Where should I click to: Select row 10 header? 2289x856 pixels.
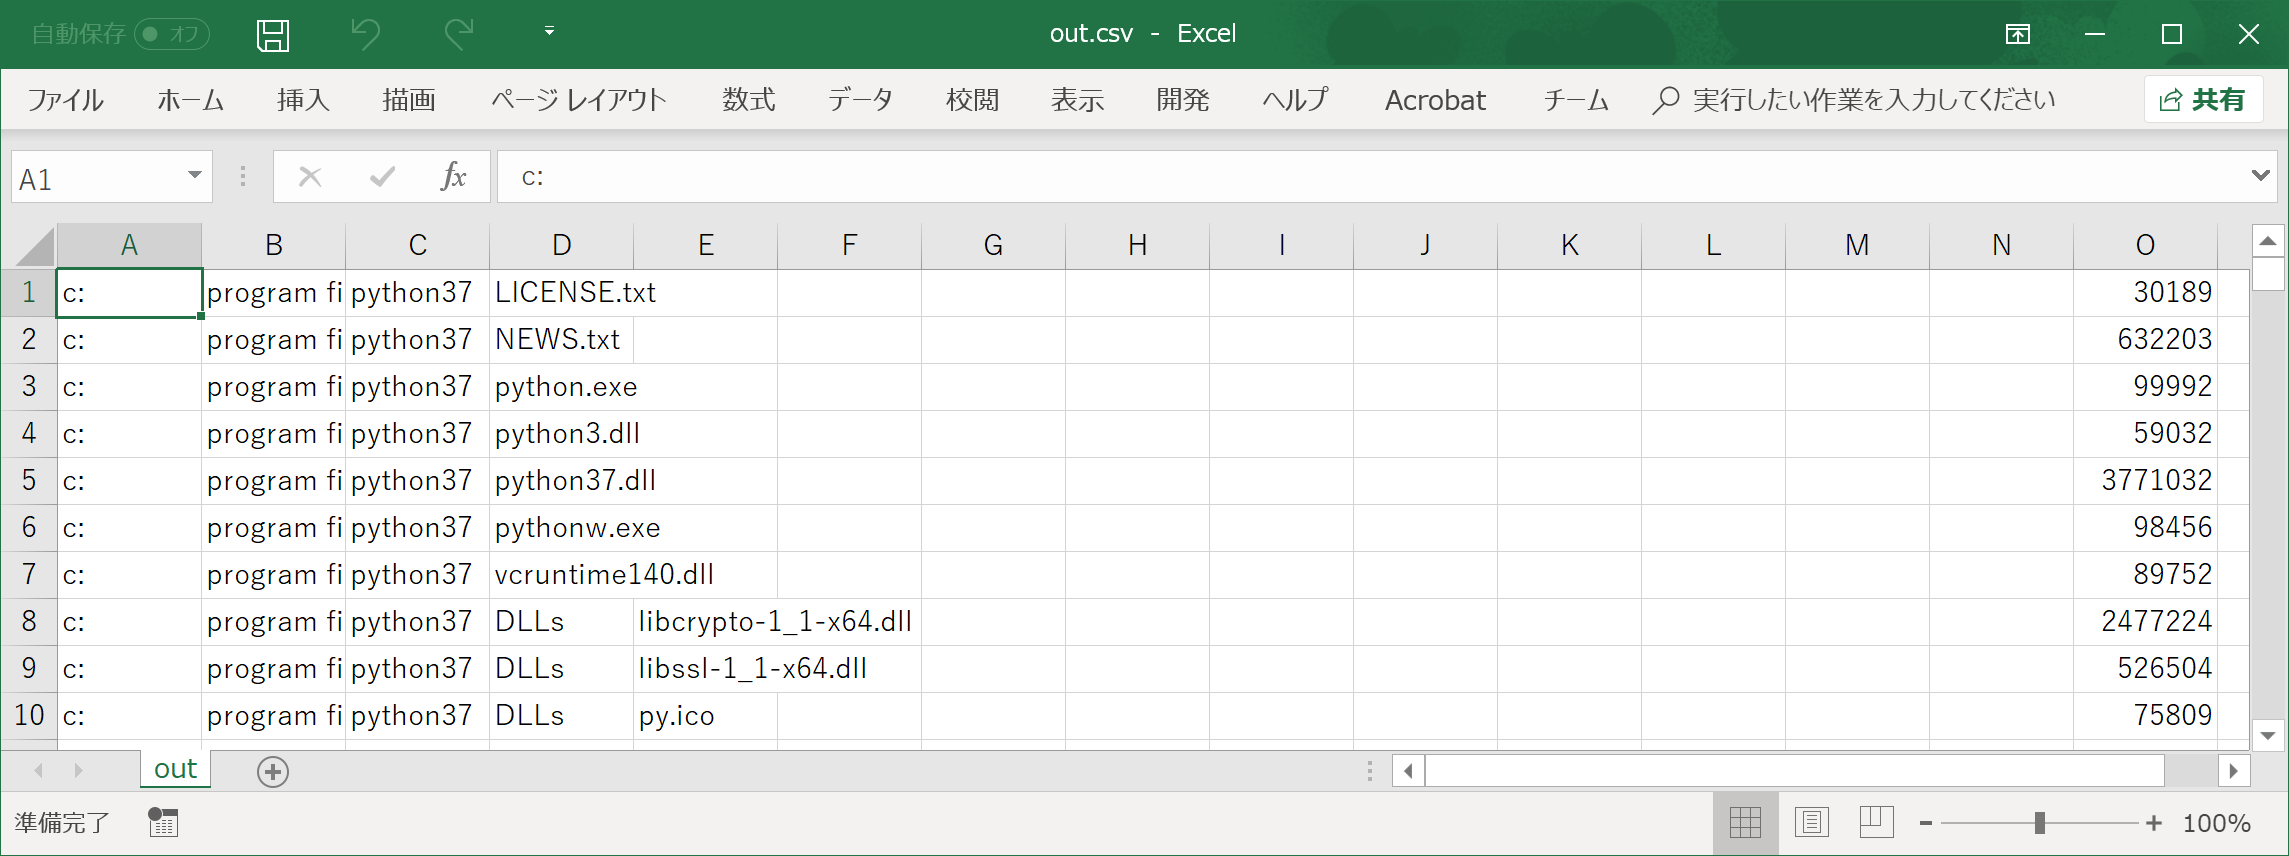click(29, 715)
